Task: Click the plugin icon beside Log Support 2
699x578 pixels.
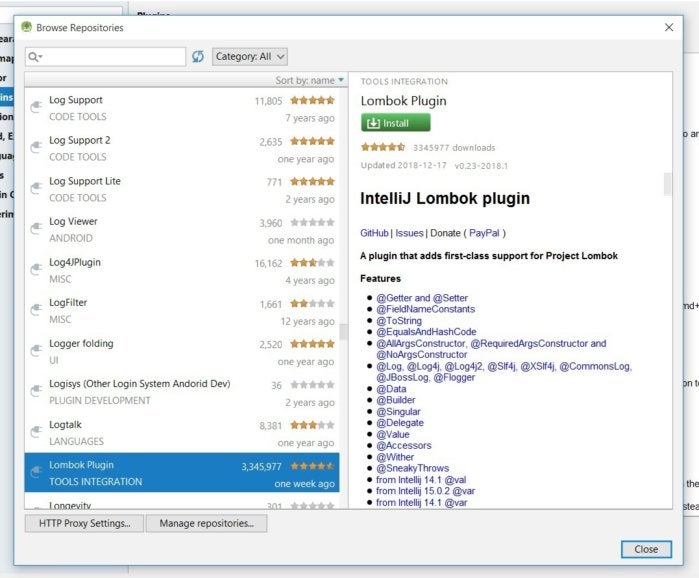Action: click(x=36, y=148)
